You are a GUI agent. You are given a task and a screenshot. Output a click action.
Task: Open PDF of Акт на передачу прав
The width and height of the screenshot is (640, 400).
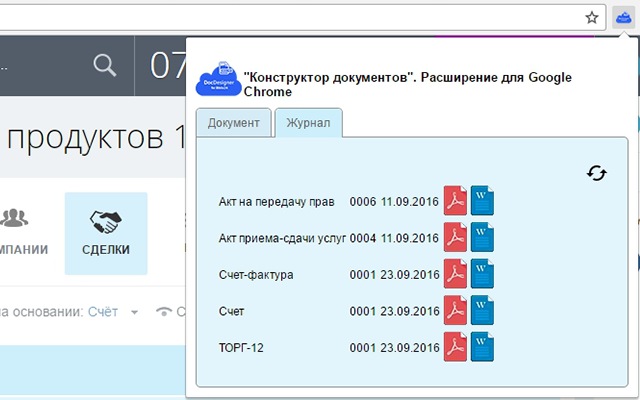coord(456,201)
